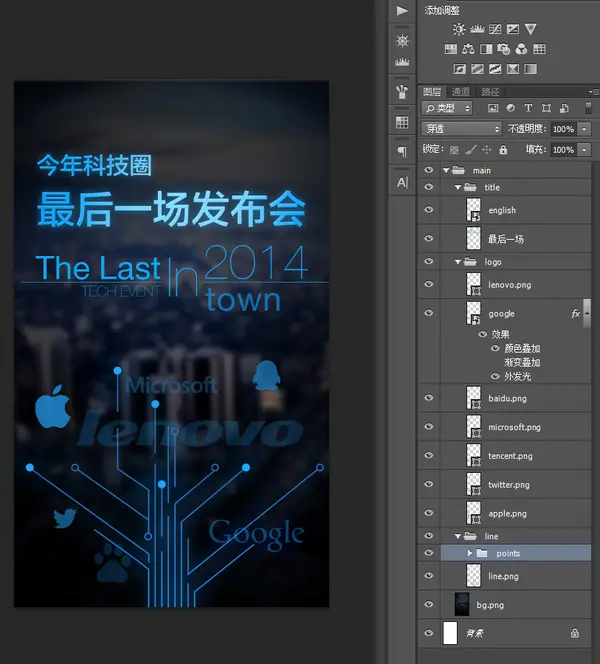Hide the english layer
600x664 pixels.
429,210
